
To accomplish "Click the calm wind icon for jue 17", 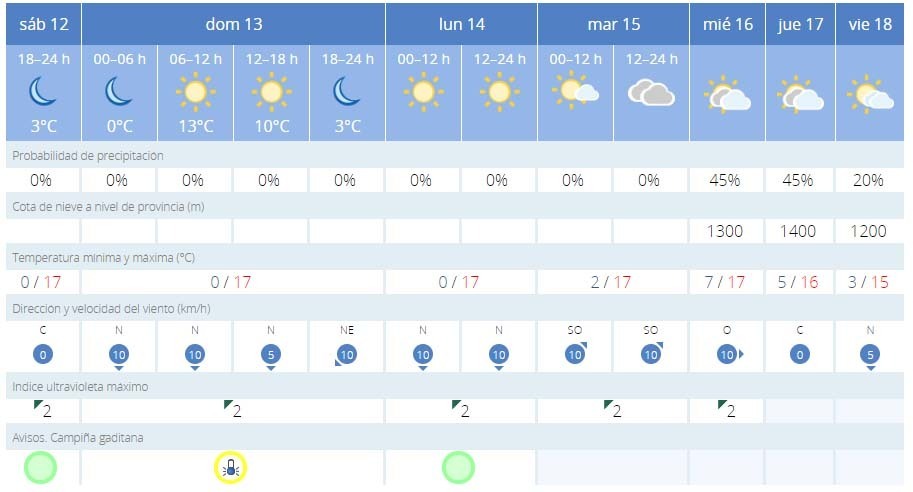I will 801,354.
